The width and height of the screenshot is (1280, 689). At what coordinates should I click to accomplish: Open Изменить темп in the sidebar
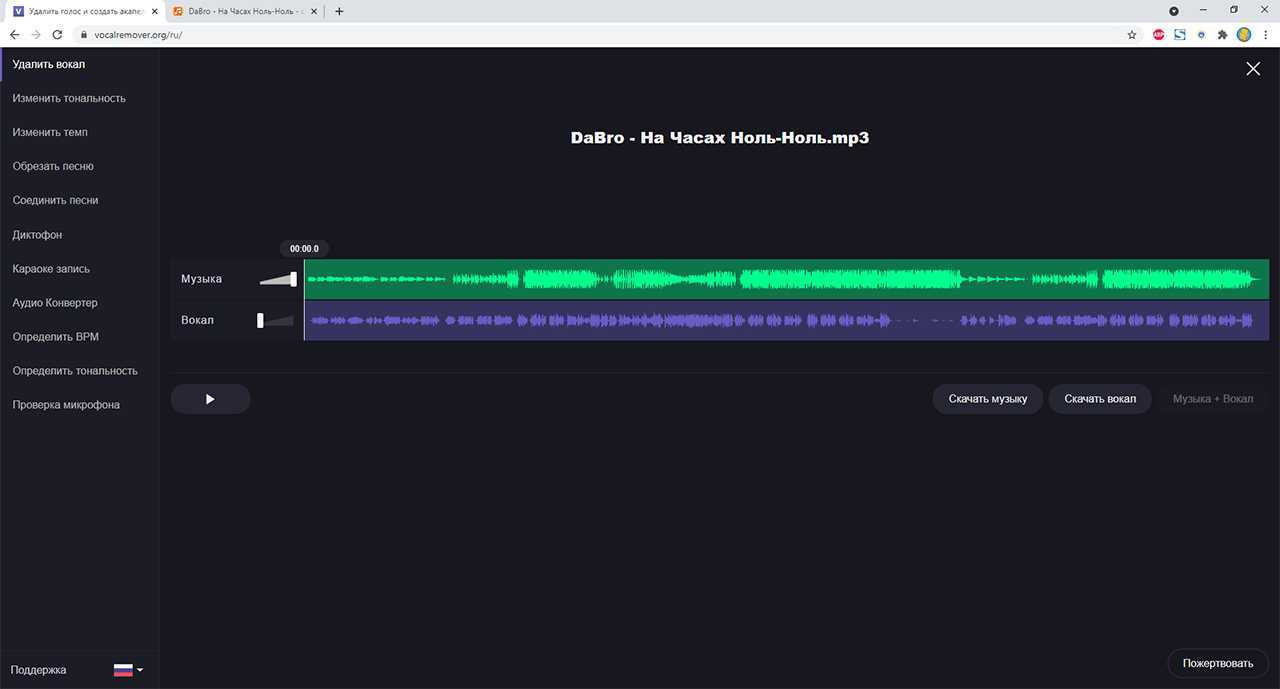[50, 132]
